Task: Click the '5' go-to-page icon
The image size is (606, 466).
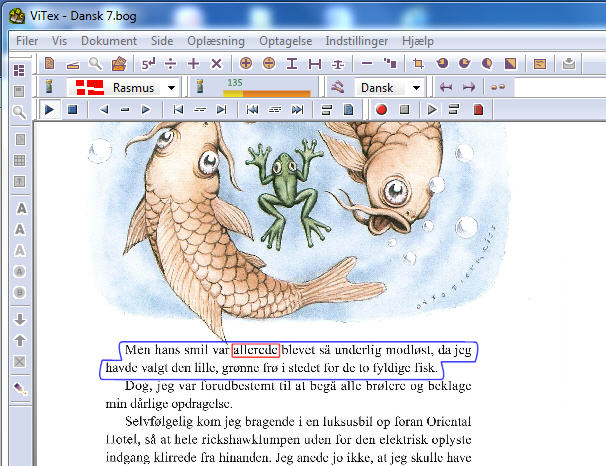Action: tap(148, 64)
